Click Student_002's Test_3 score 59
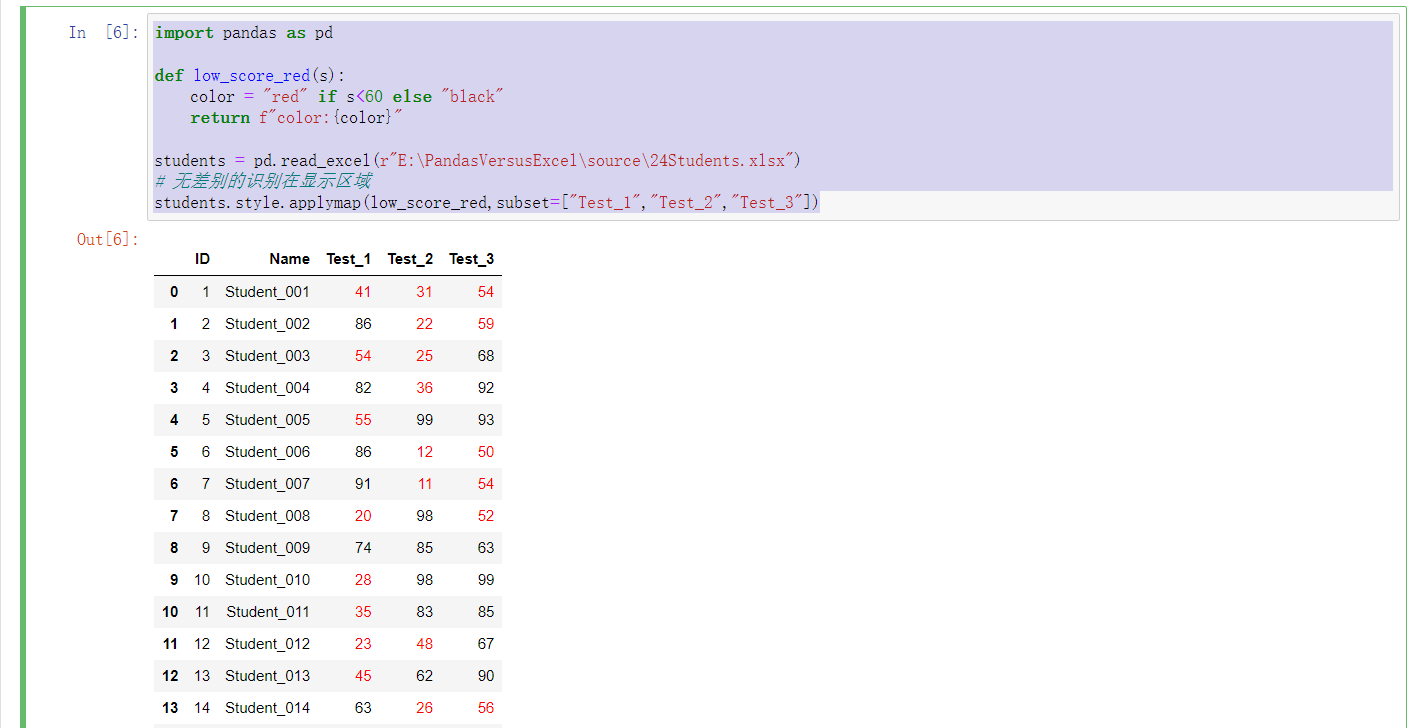The width and height of the screenshot is (1422, 728). [486, 324]
